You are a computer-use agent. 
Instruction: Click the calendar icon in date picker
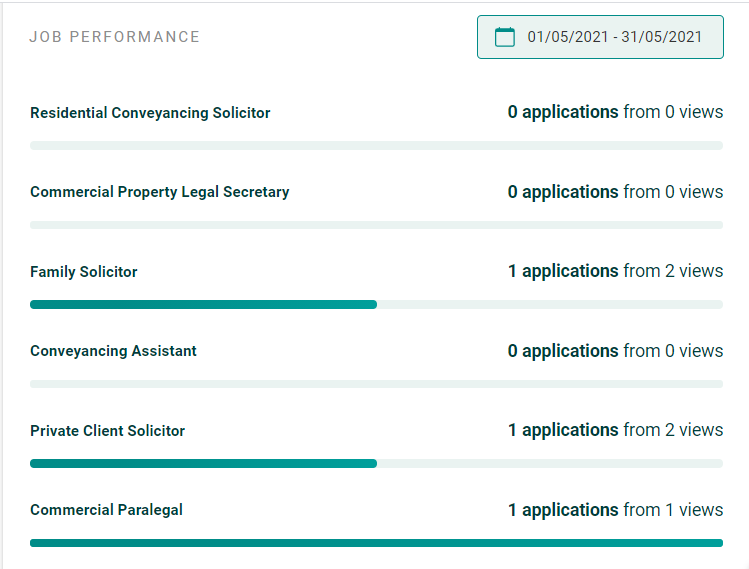pos(504,37)
